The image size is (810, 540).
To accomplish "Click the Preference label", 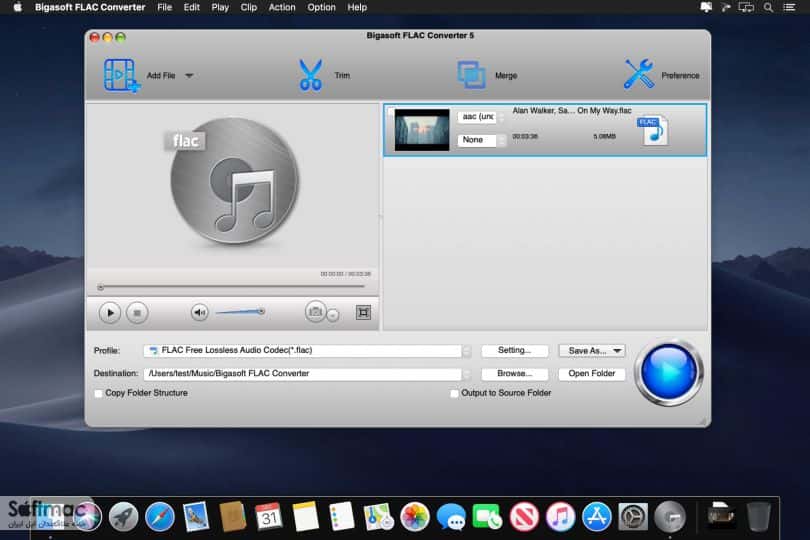I will 680,75.
